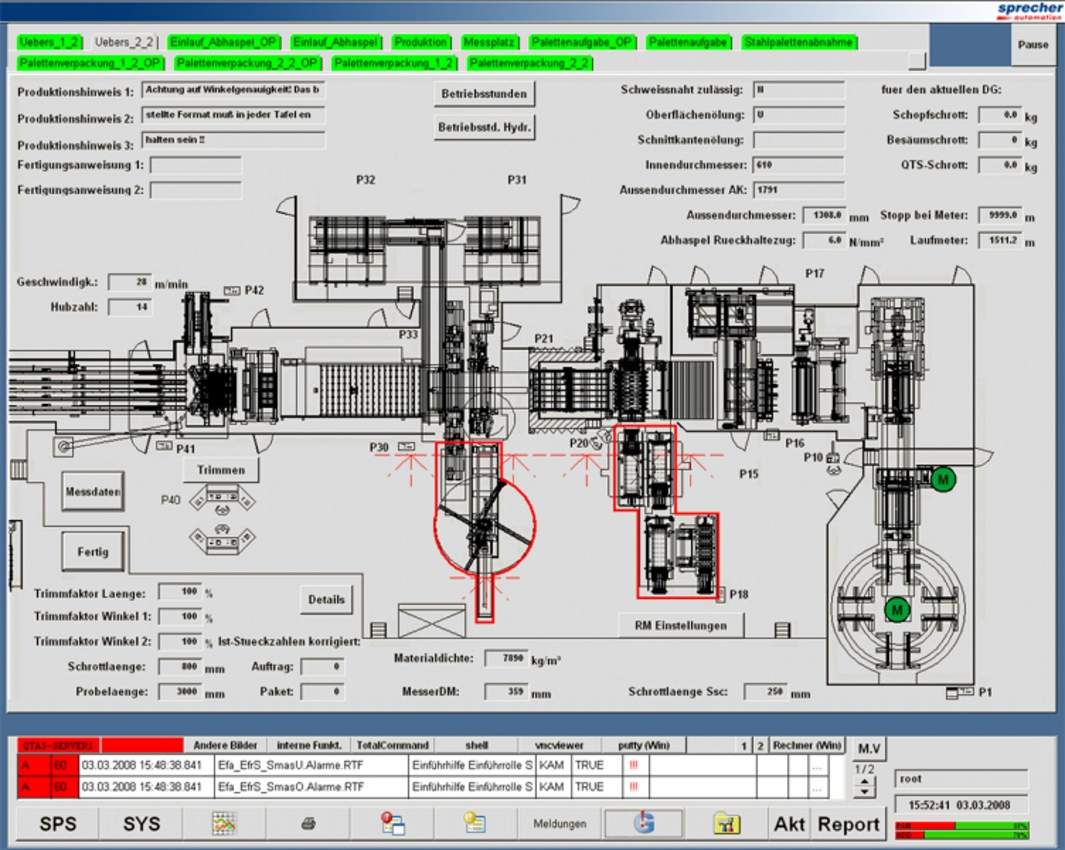Image resolution: width=1065 pixels, height=850 pixels.
Task: Open the ellipsis button in second alarm row
Action: 818,788
